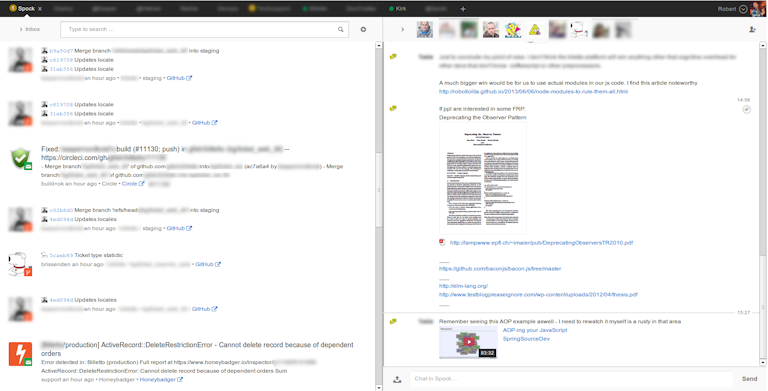Click Robert's profile picture in top bar
Screen dimensions: 768x391
pyautogui.click(x=757, y=9)
